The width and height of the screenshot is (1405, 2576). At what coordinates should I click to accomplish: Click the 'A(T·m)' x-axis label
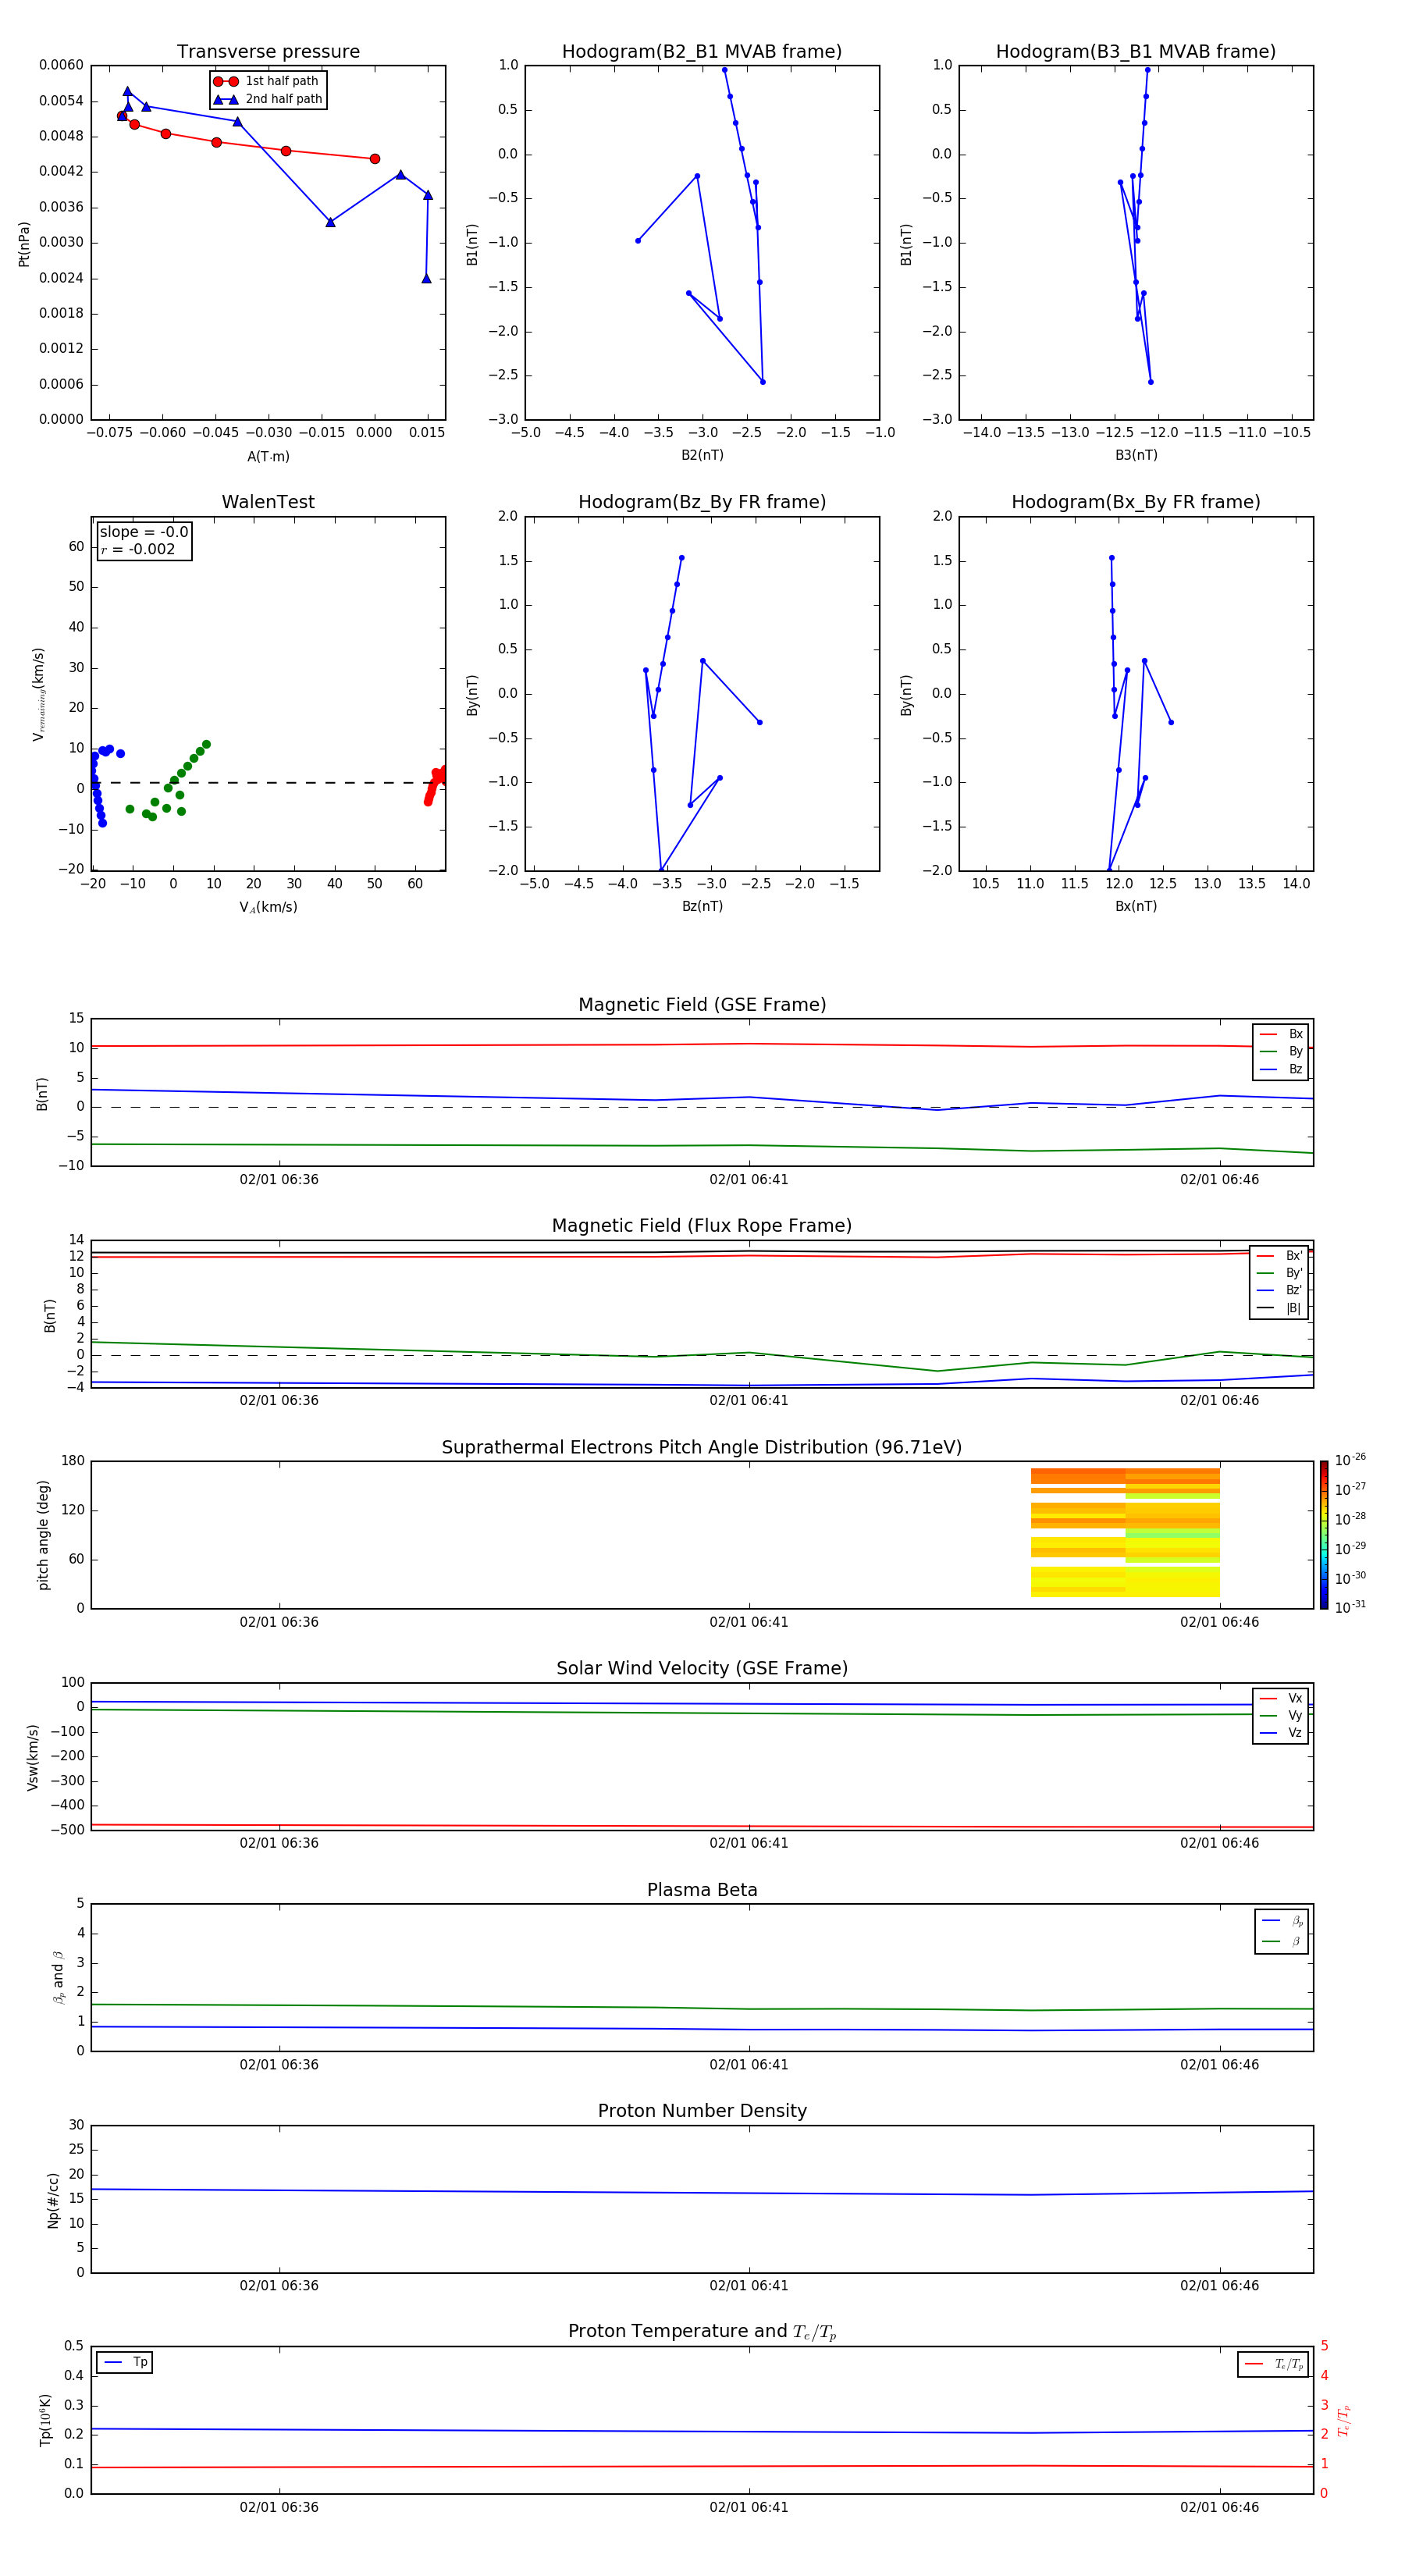point(268,456)
